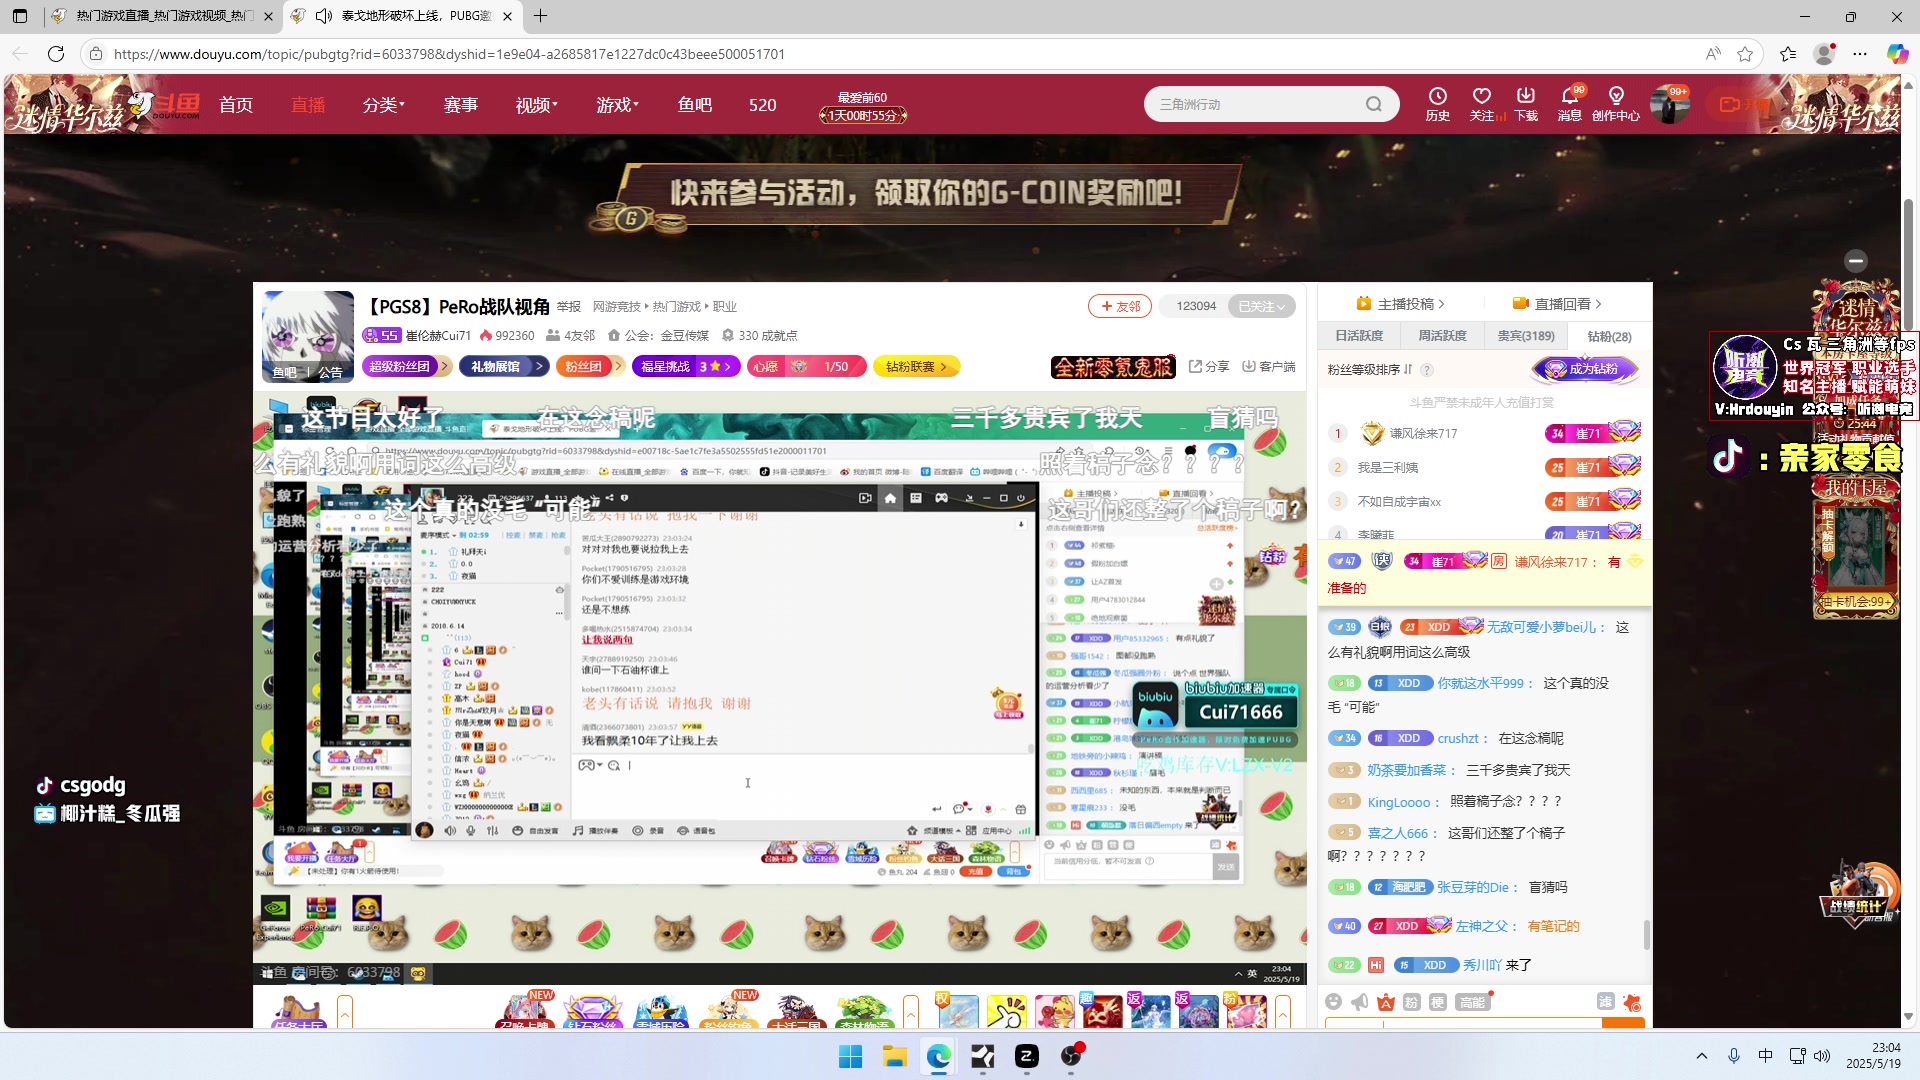Screen dimensions: 1920x1080
Task: Open the 历史 history icon
Action: (x=1437, y=104)
